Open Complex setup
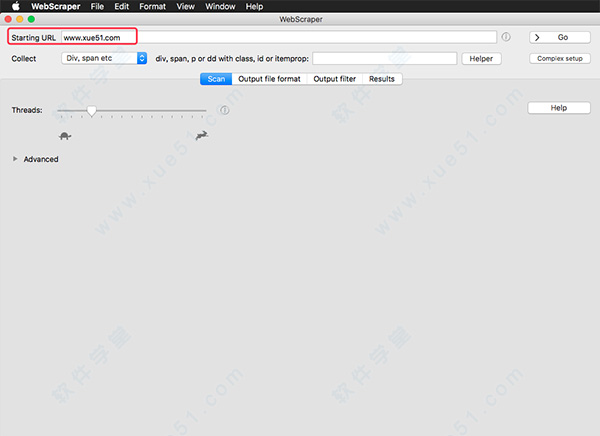This screenshot has width=600, height=436. [x=560, y=59]
